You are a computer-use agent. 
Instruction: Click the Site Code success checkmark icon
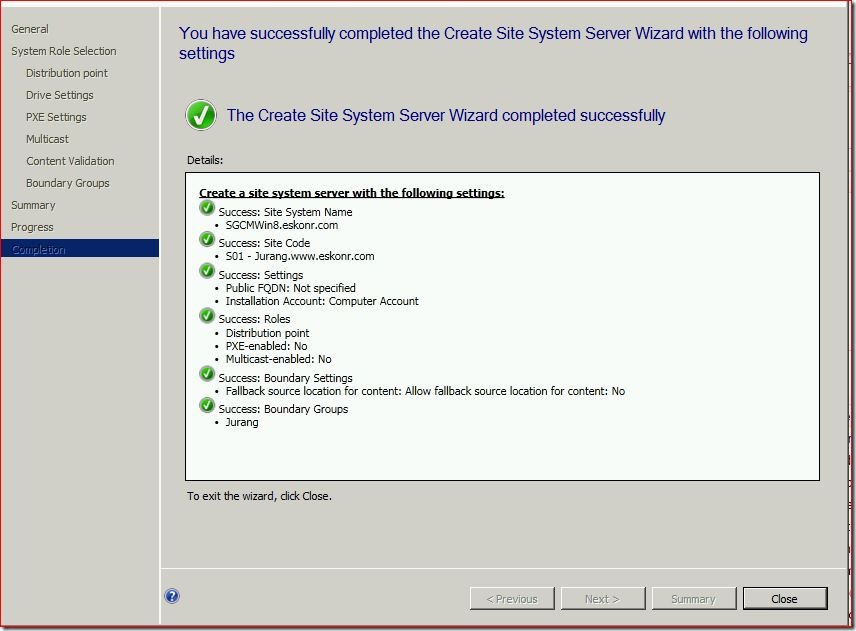207,239
